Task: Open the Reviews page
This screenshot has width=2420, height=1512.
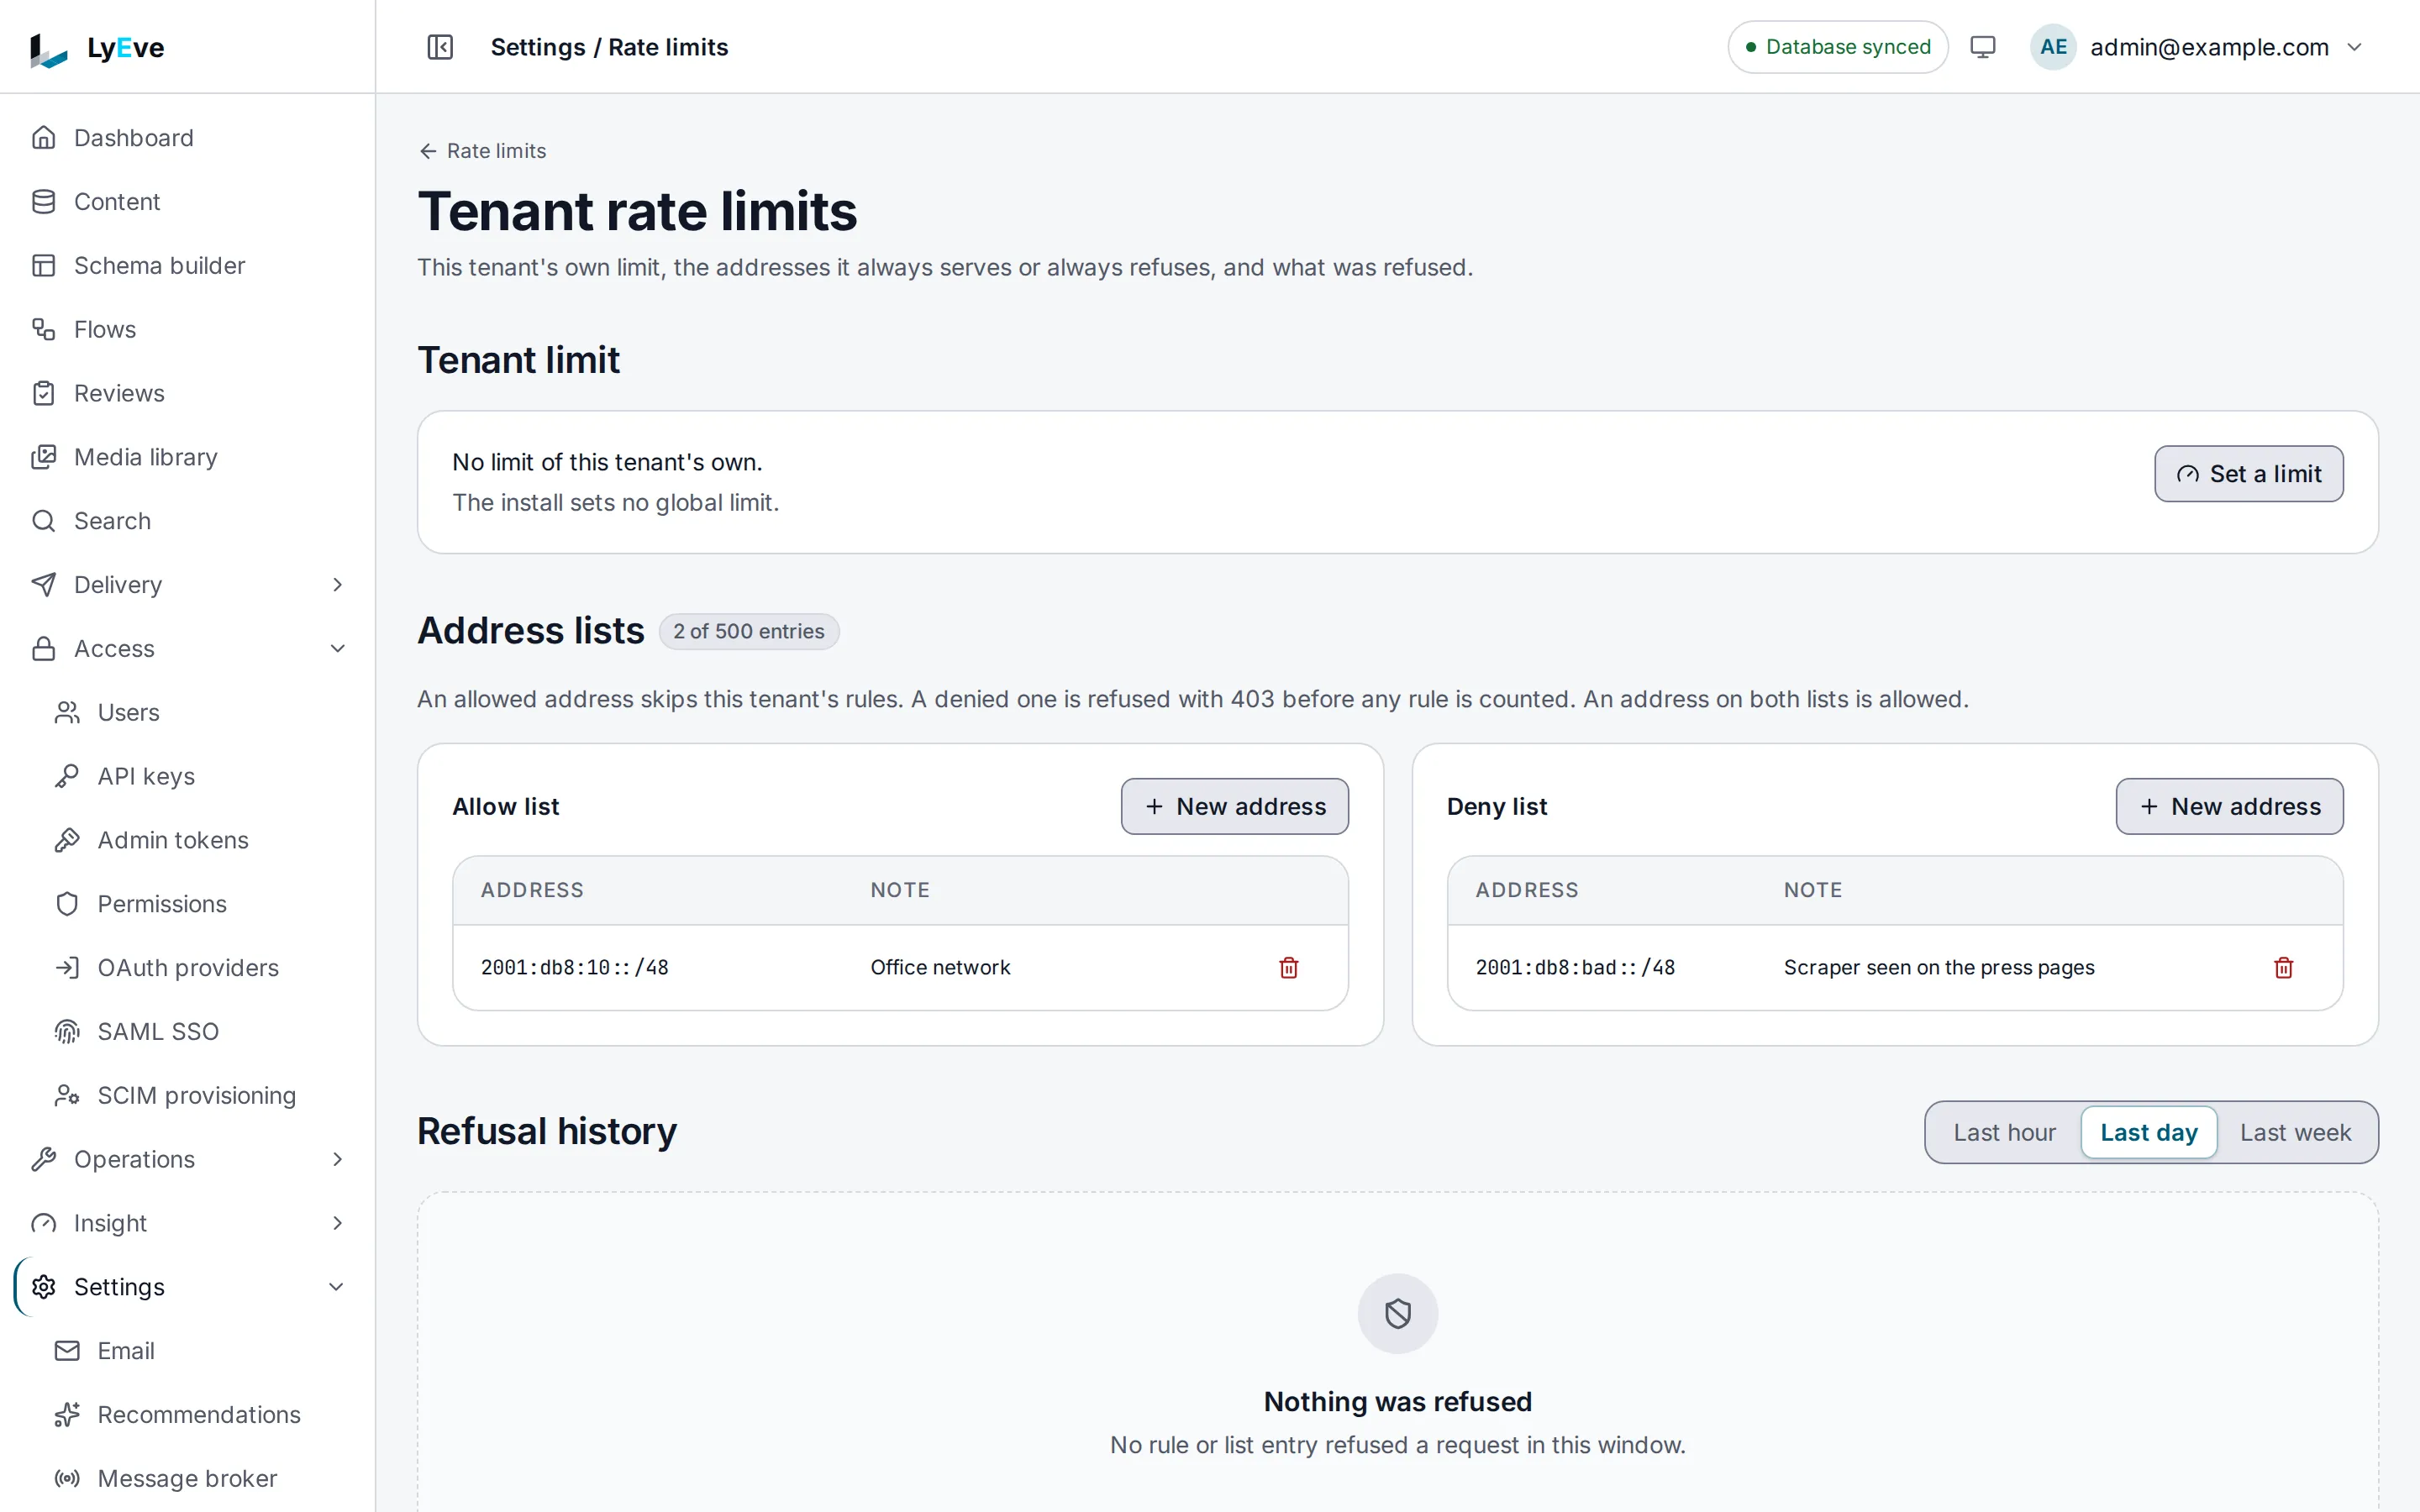Action: (x=187, y=393)
